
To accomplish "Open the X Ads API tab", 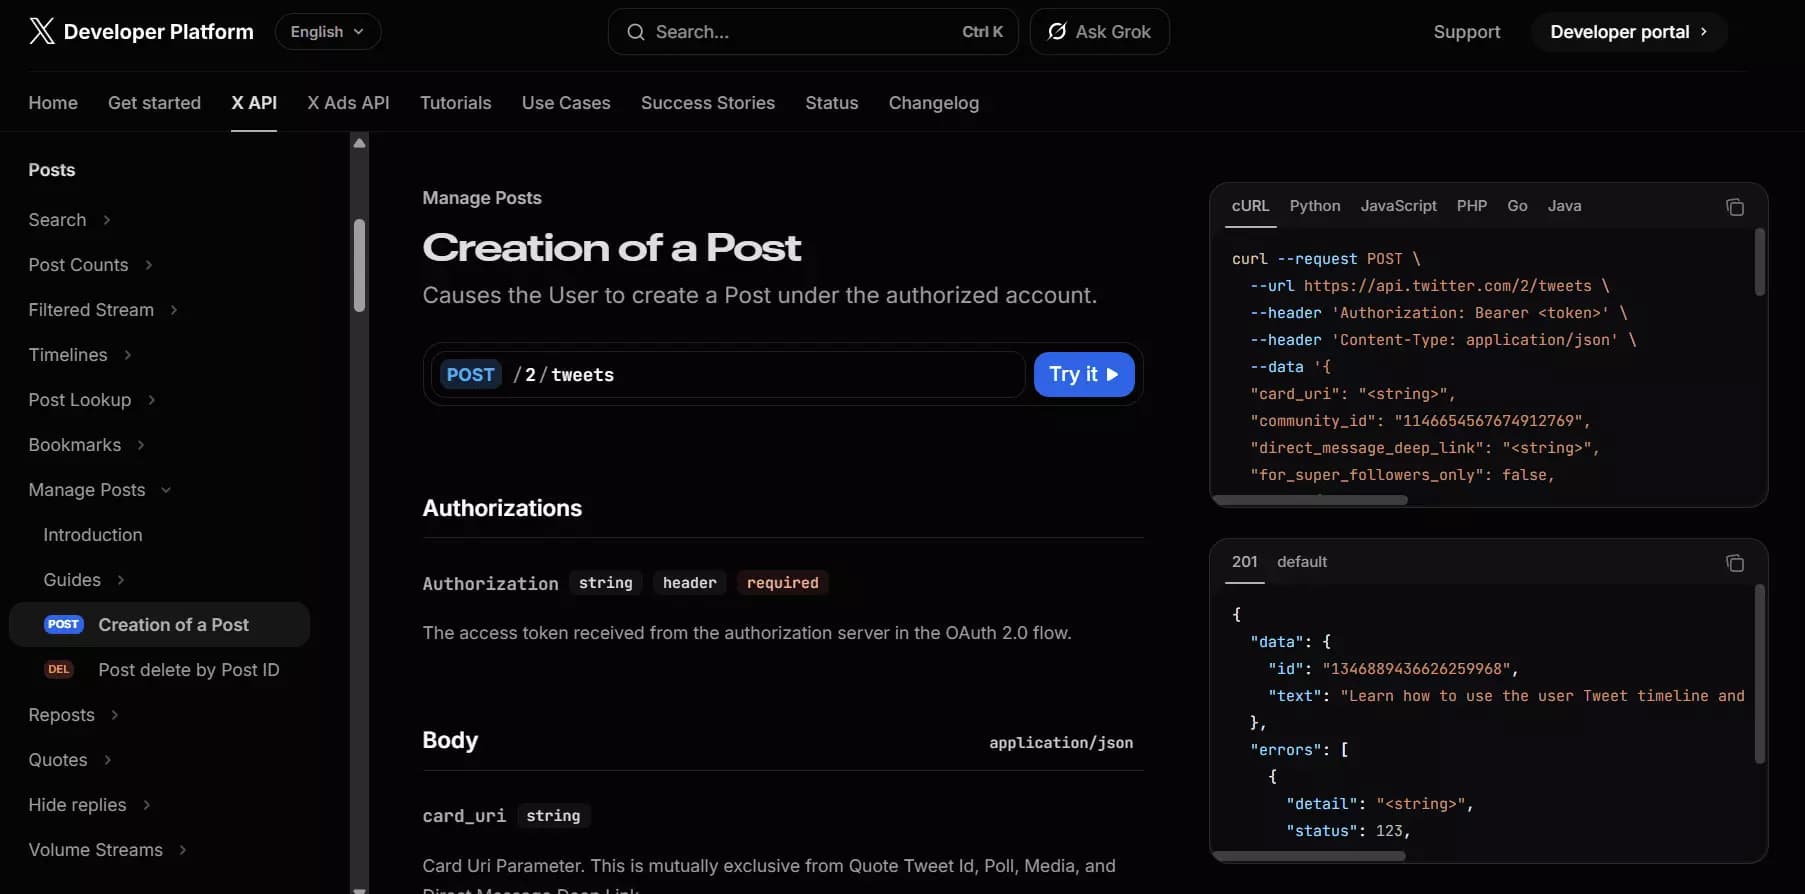I will pos(348,103).
